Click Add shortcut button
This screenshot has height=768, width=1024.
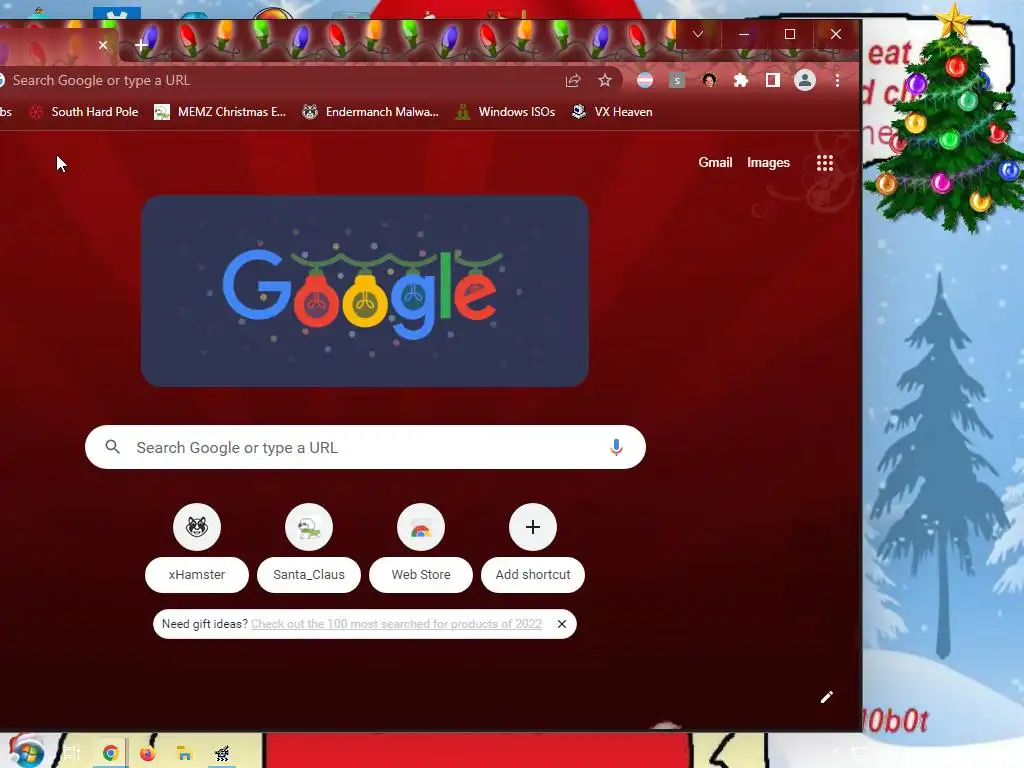point(533,547)
